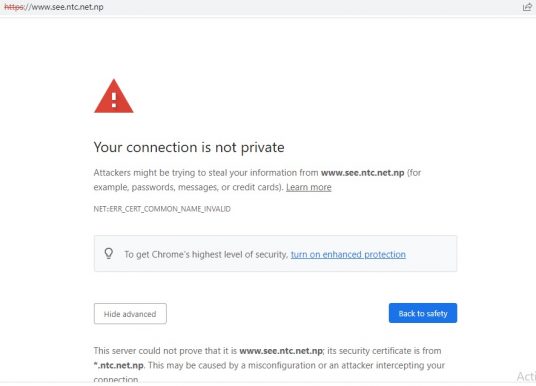Click the crossed-out https in the URL

[14, 7]
